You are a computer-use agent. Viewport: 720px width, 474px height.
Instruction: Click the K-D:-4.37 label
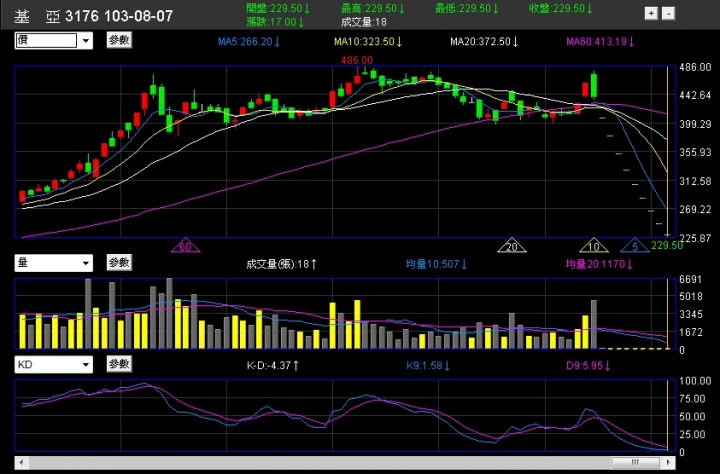pos(273,366)
